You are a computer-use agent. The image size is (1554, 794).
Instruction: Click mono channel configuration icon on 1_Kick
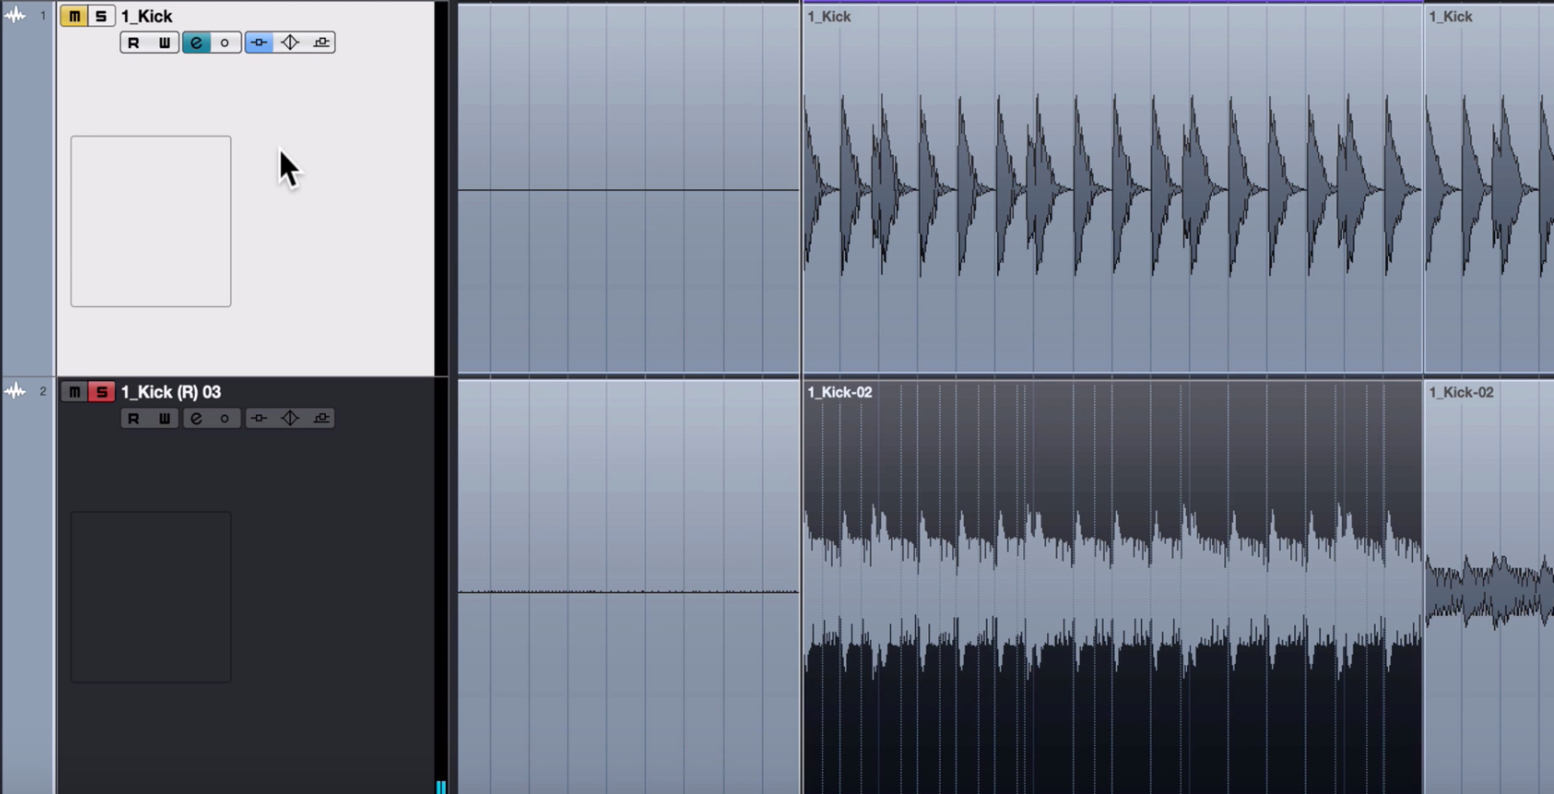(225, 42)
